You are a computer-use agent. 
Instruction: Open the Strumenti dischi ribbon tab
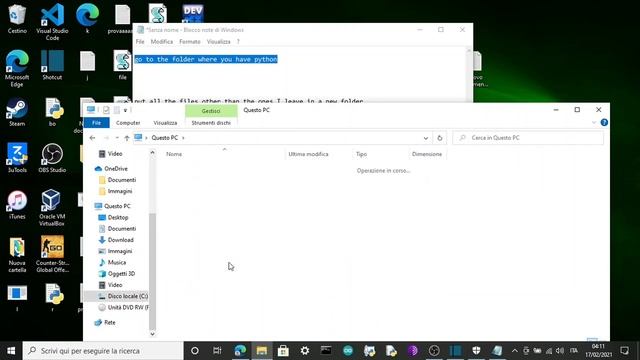click(x=211, y=122)
